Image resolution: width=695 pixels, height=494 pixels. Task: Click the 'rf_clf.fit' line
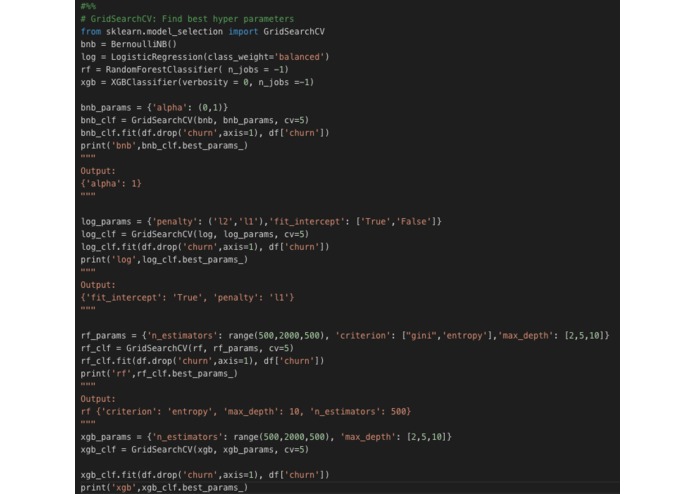(x=202, y=361)
